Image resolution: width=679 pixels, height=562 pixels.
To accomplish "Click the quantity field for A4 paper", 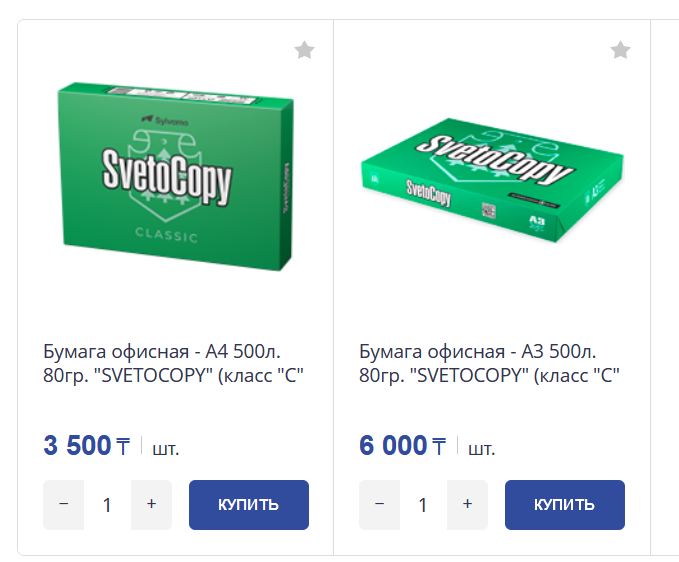I will (108, 505).
